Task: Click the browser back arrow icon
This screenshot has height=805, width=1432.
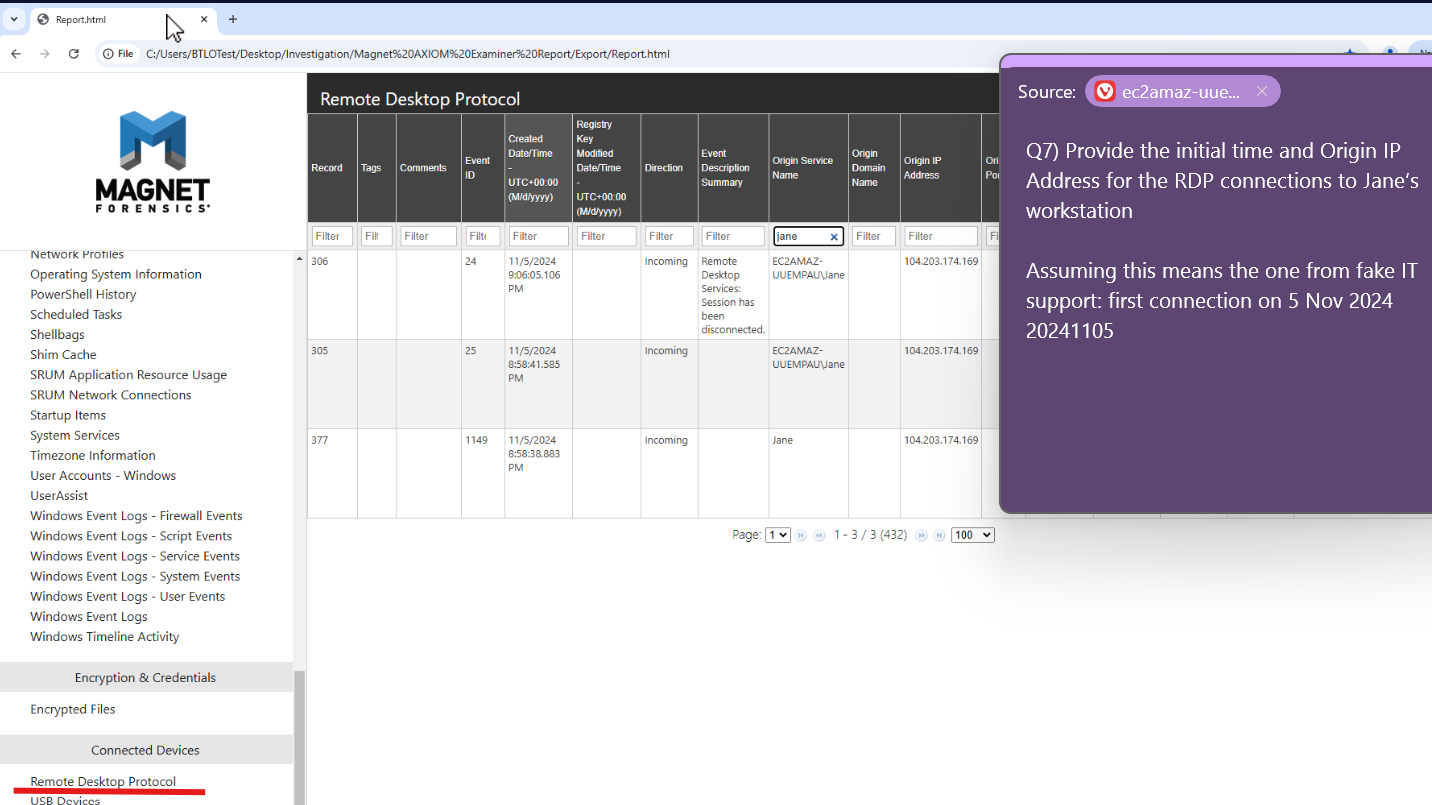Action: pyautogui.click(x=16, y=54)
